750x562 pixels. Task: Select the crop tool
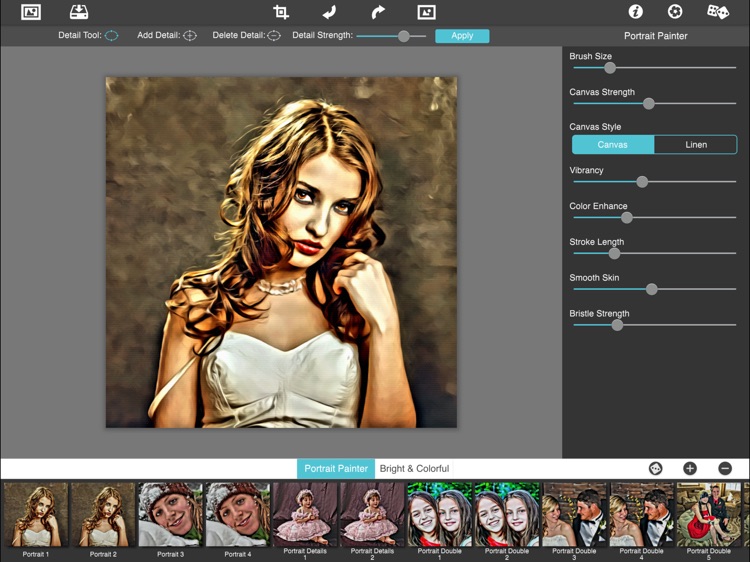[281, 12]
